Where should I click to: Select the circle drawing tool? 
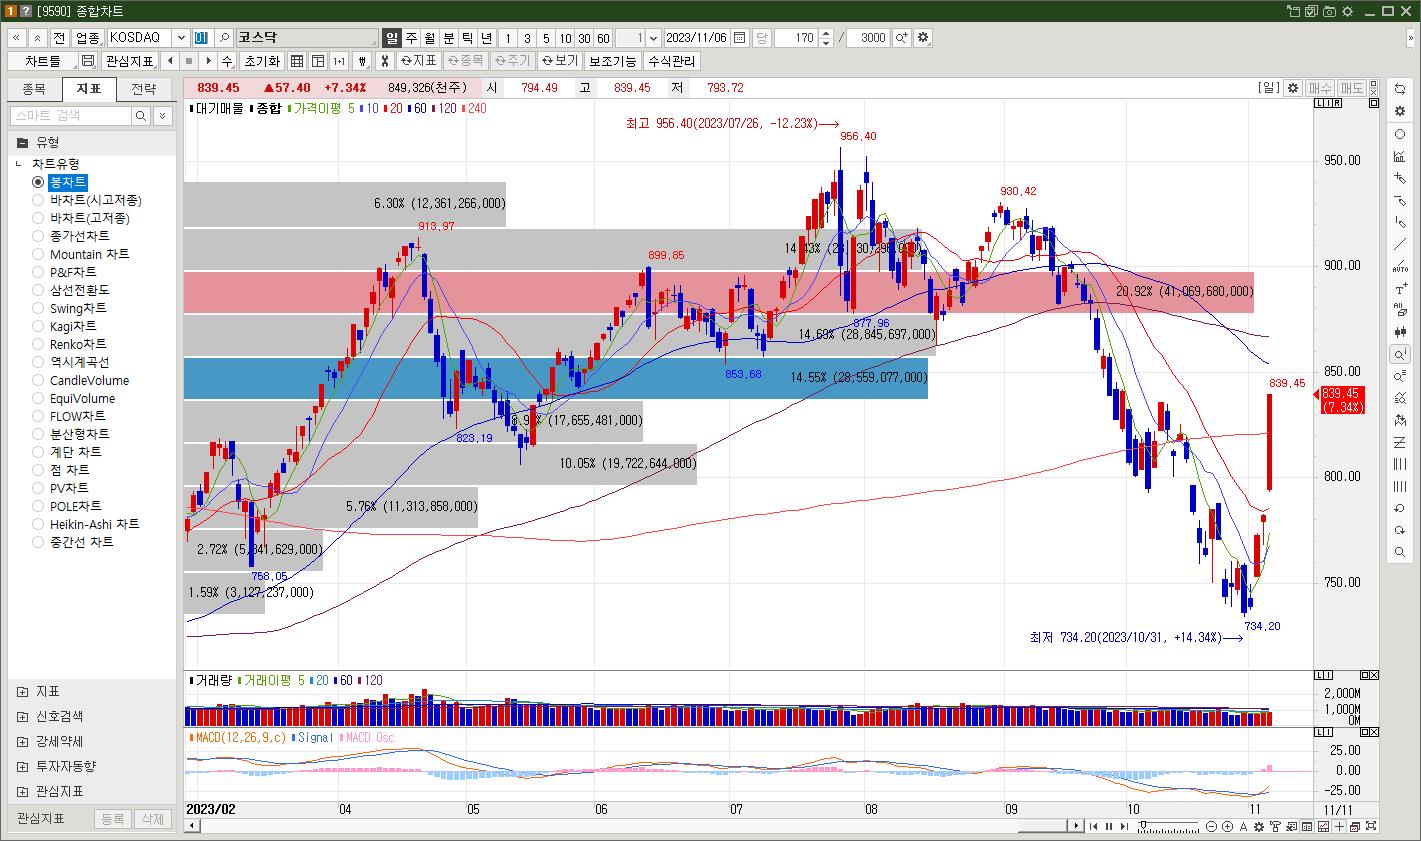1399,134
